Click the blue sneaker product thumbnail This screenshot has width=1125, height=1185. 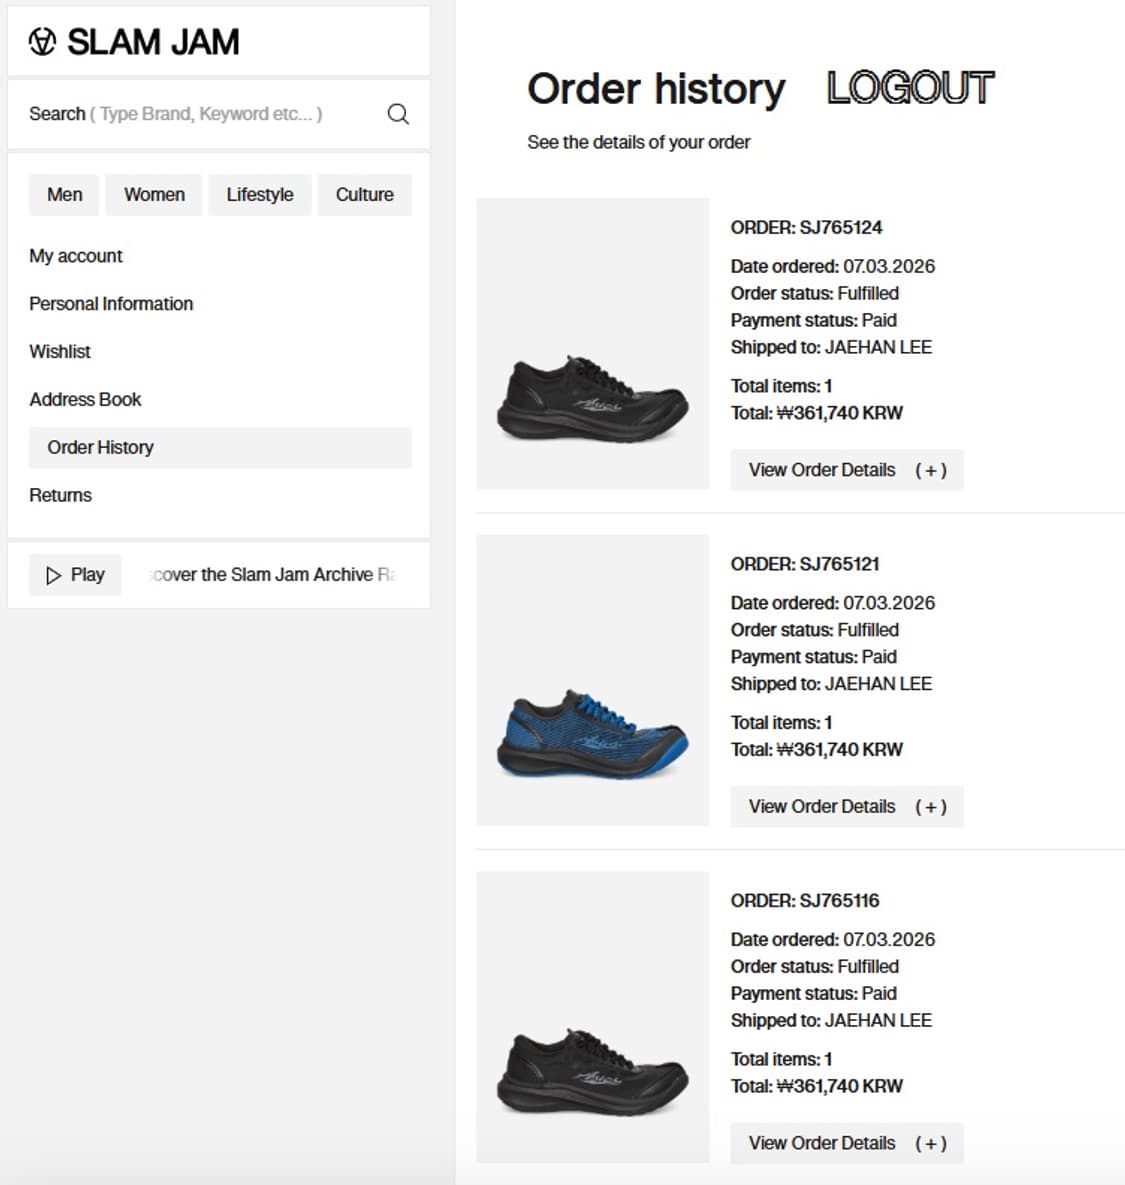coord(592,680)
